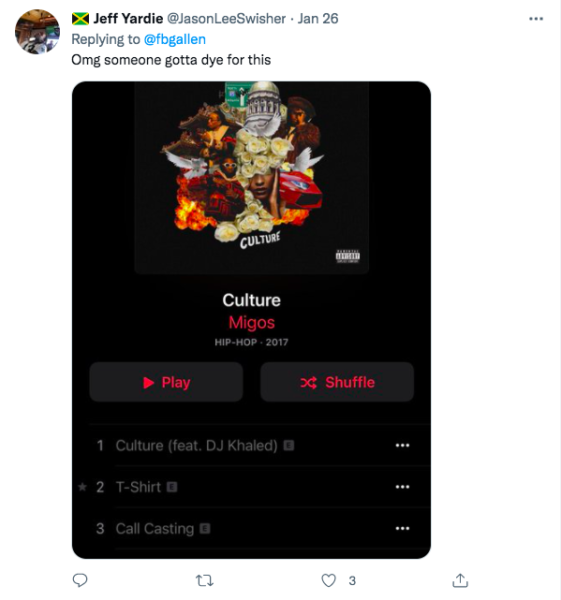Open options for Culture (feat. DJ Khaled) track

click(x=402, y=445)
